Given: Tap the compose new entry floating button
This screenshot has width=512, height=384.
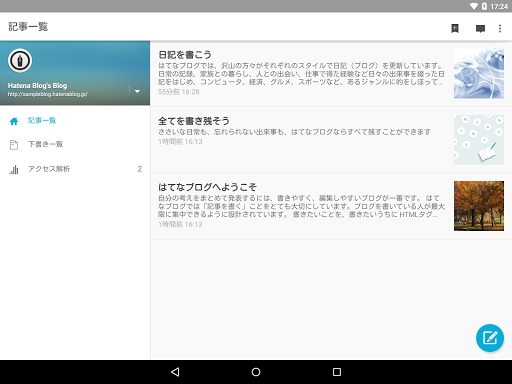Looking at the screenshot, I should (x=490, y=338).
